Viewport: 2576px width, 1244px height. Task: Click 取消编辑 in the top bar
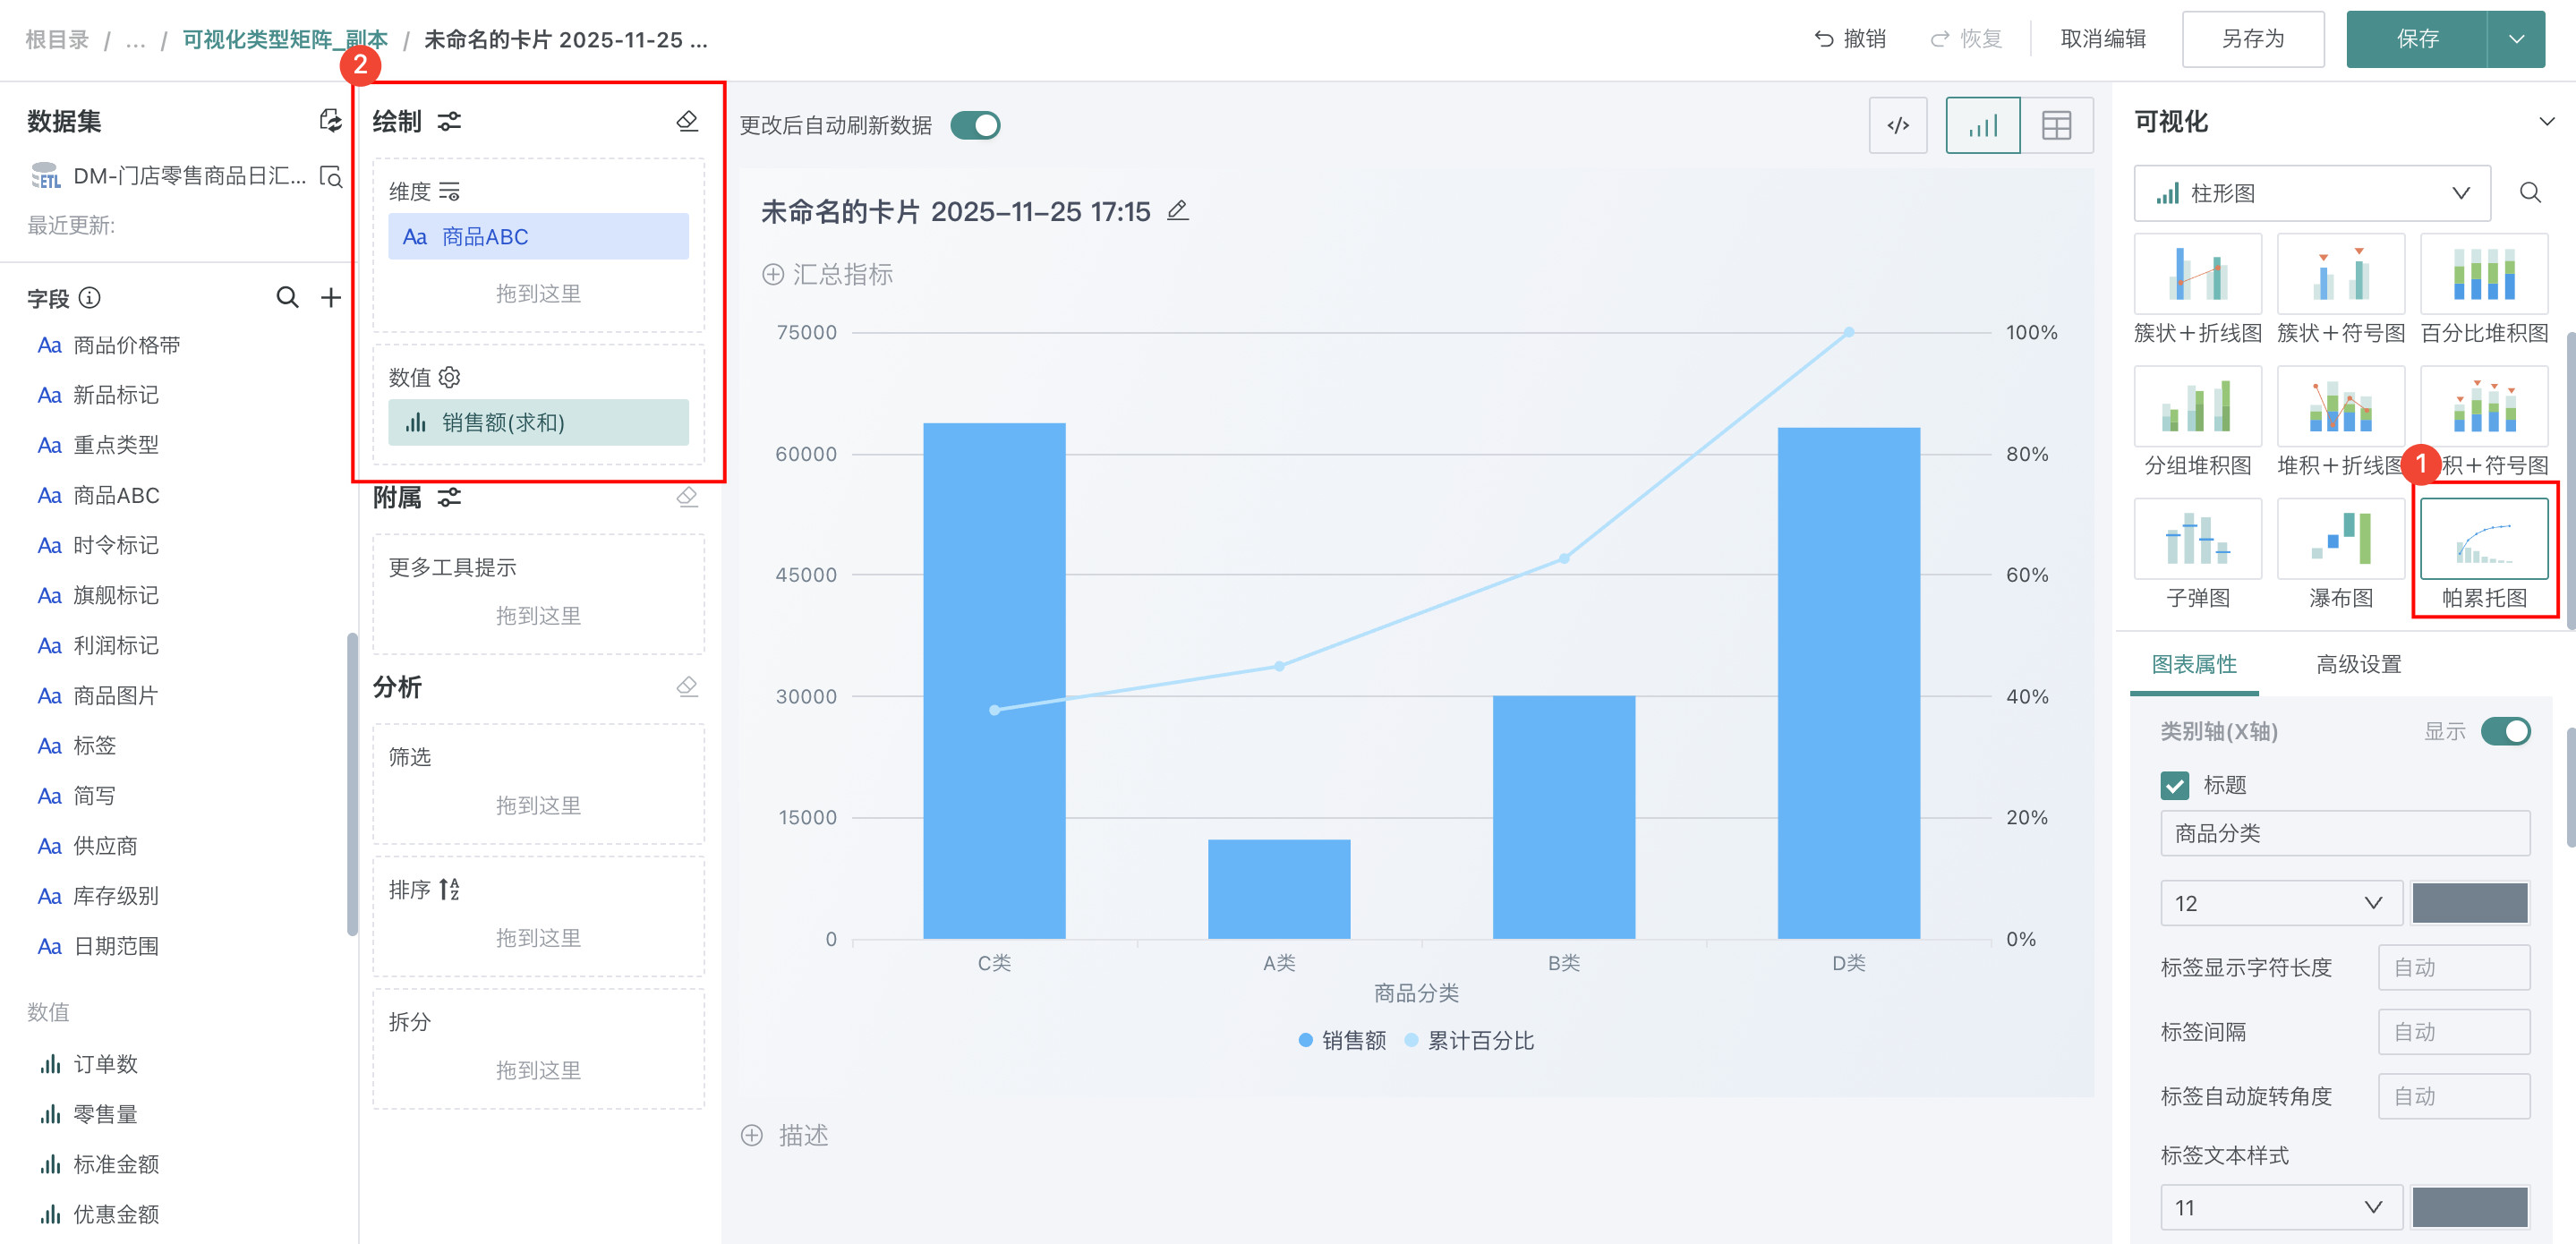[x=2102, y=39]
